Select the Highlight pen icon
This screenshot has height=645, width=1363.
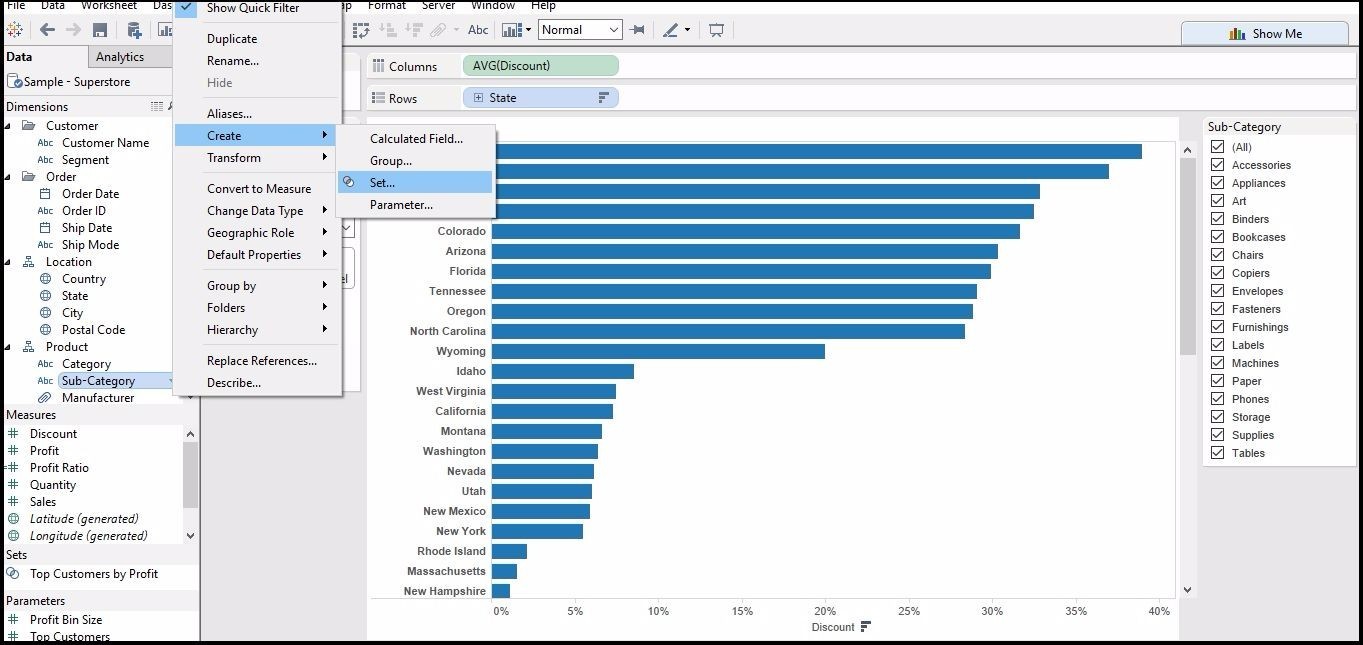tap(671, 30)
